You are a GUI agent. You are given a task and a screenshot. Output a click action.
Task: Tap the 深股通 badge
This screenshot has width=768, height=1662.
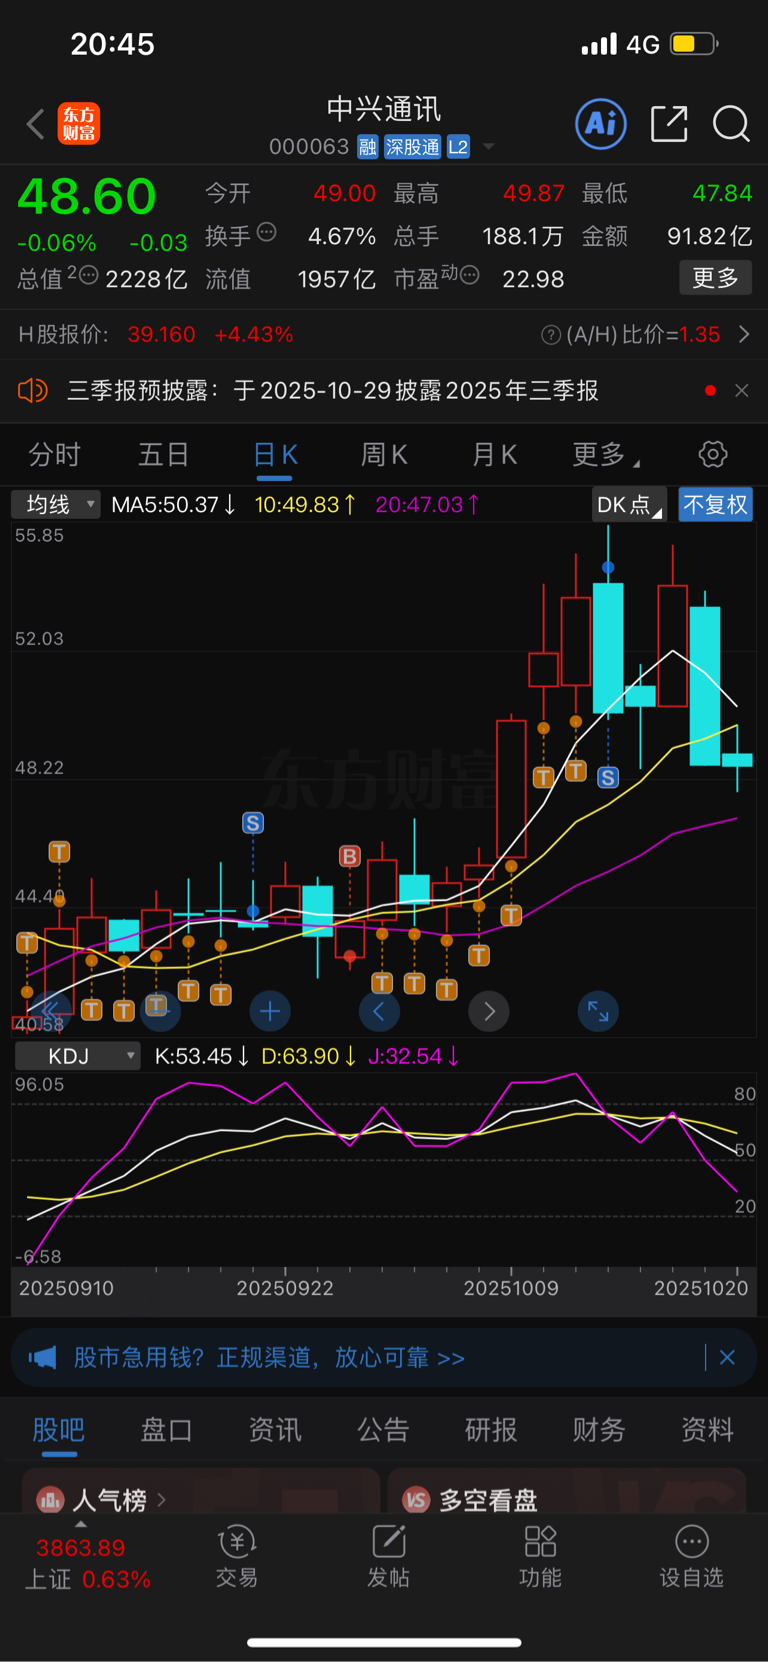(413, 147)
